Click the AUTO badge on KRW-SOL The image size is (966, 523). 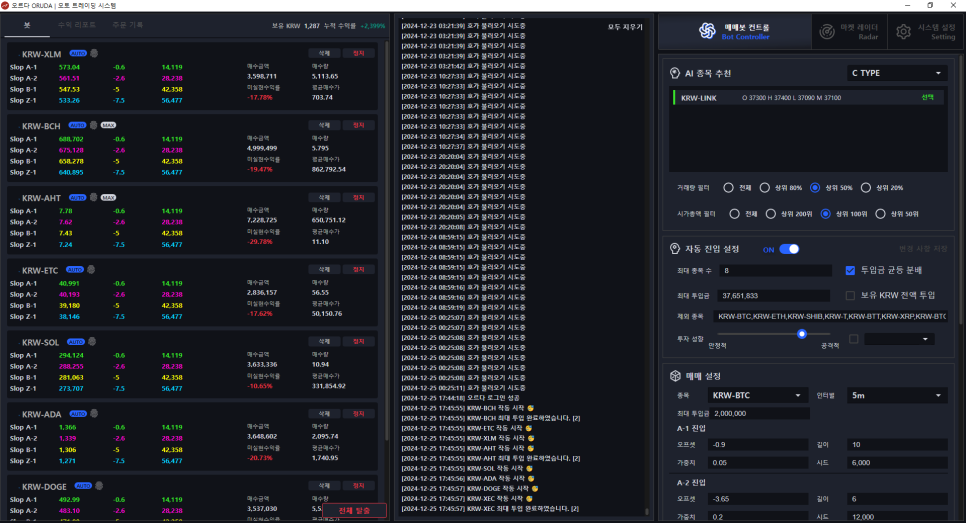tap(77, 342)
